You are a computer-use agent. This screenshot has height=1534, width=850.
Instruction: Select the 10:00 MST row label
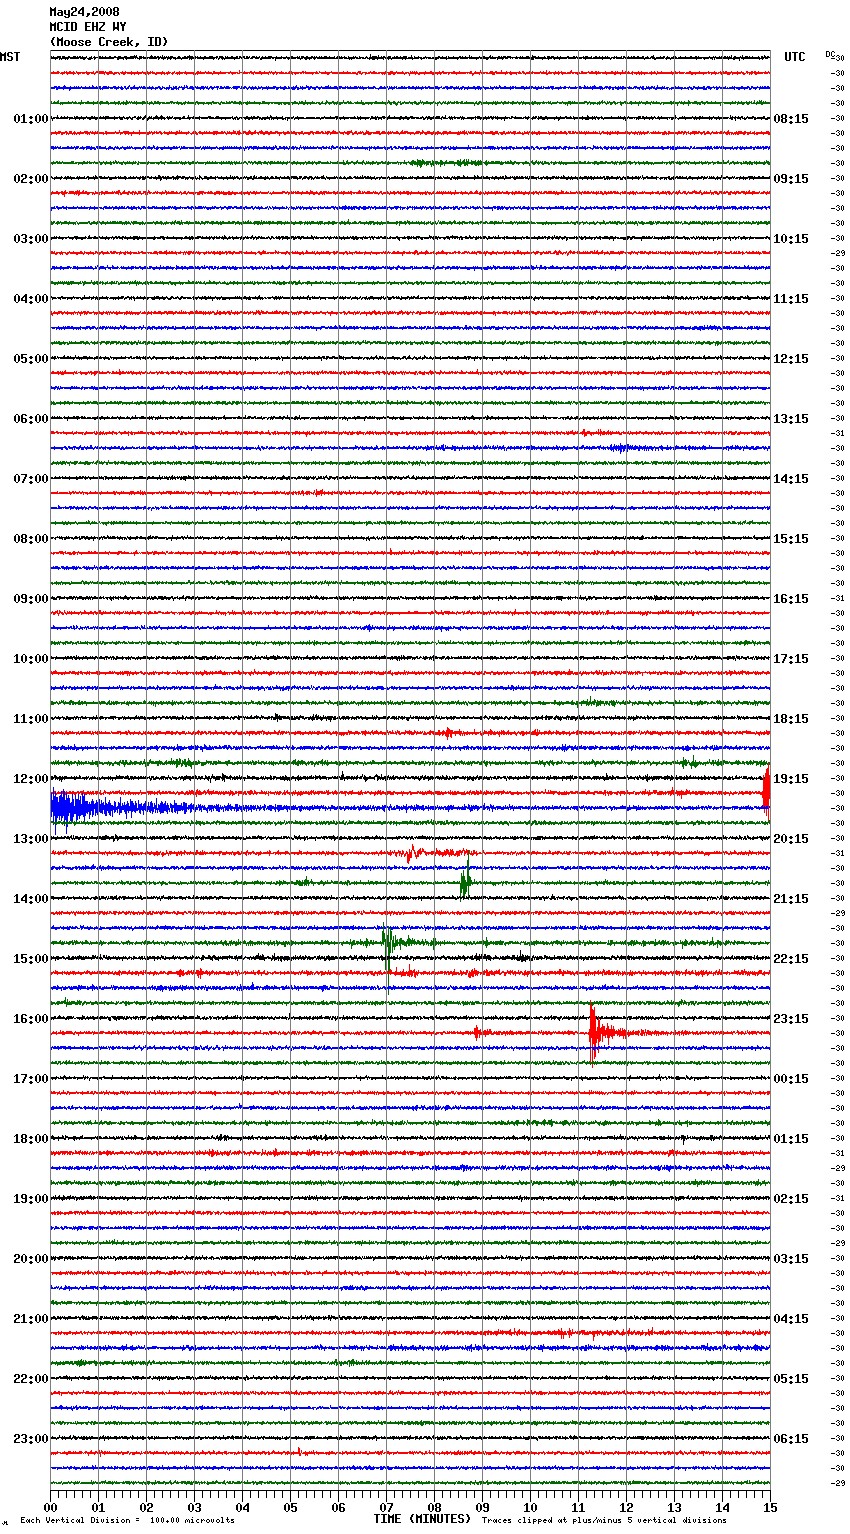click(x=31, y=659)
